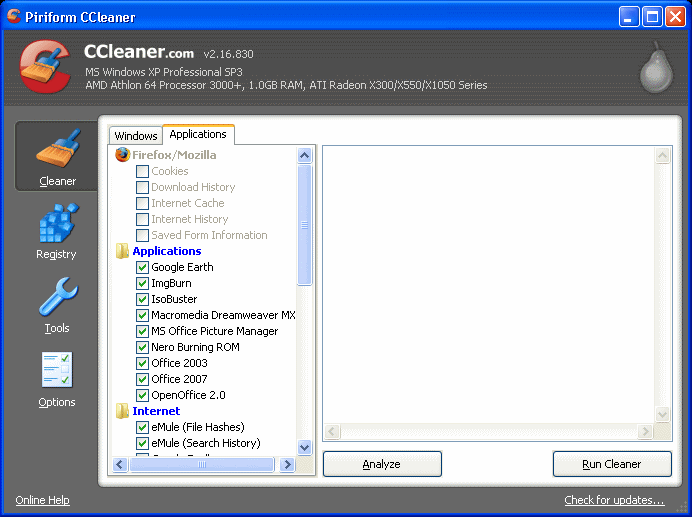Click the application list scroll left arrow
The width and height of the screenshot is (692, 517).
coord(120,464)
